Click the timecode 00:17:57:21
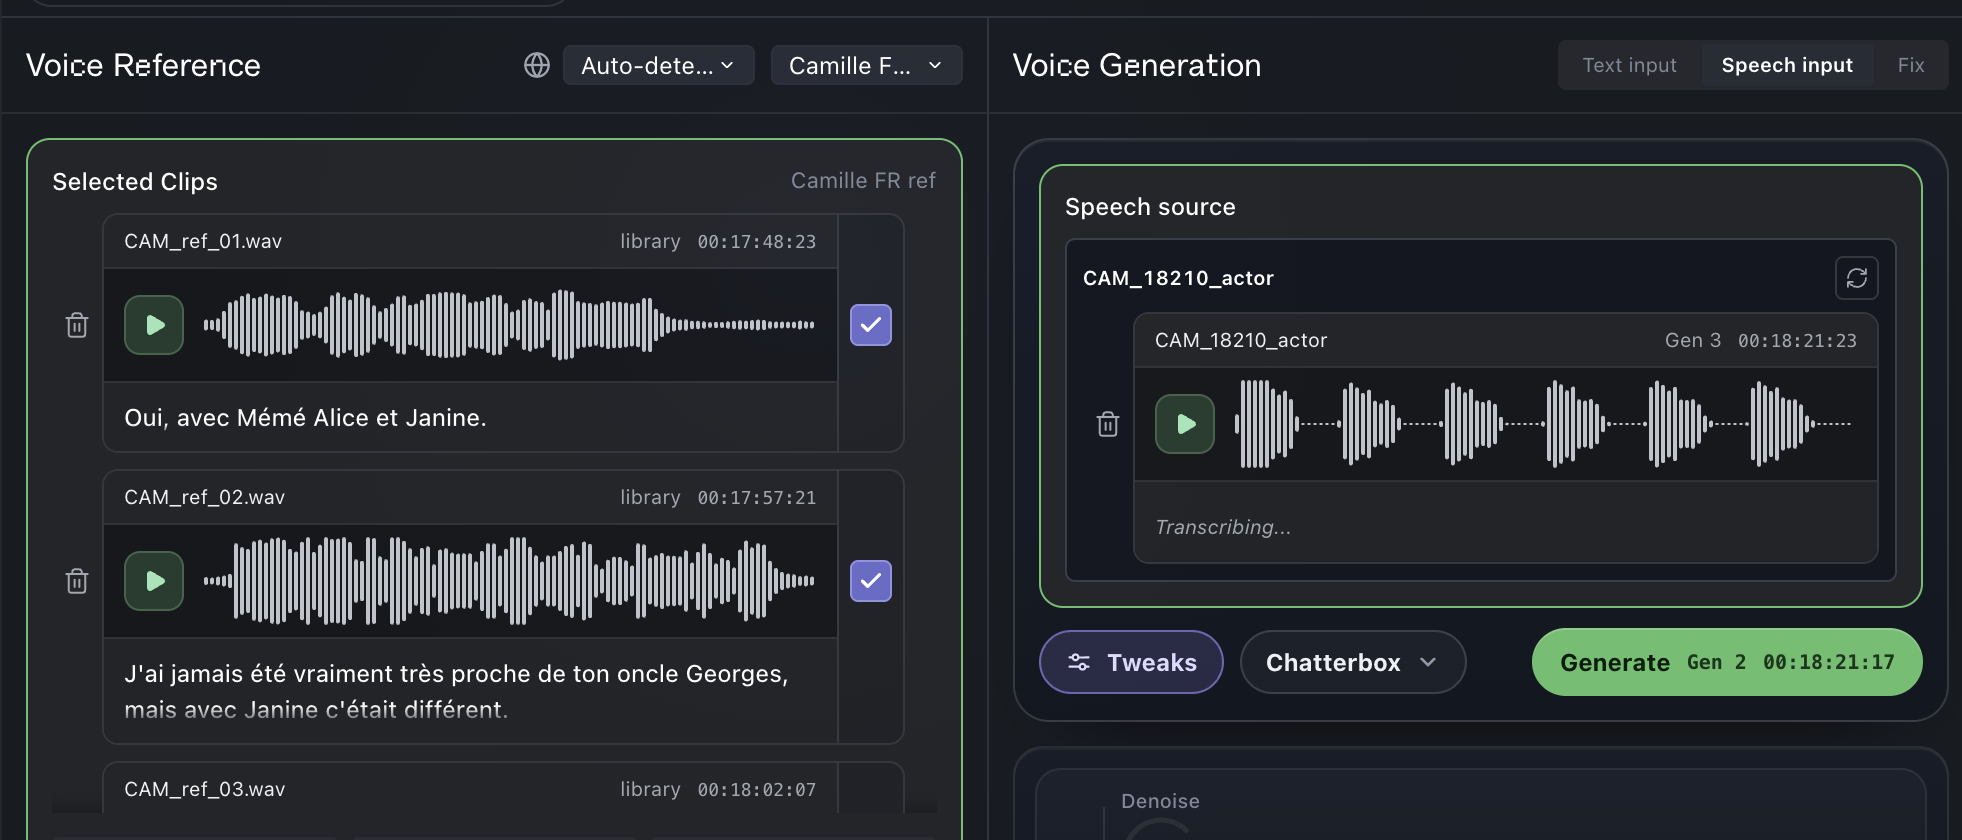Viewport: 1962px width, 840px height. tap(757, 497)
